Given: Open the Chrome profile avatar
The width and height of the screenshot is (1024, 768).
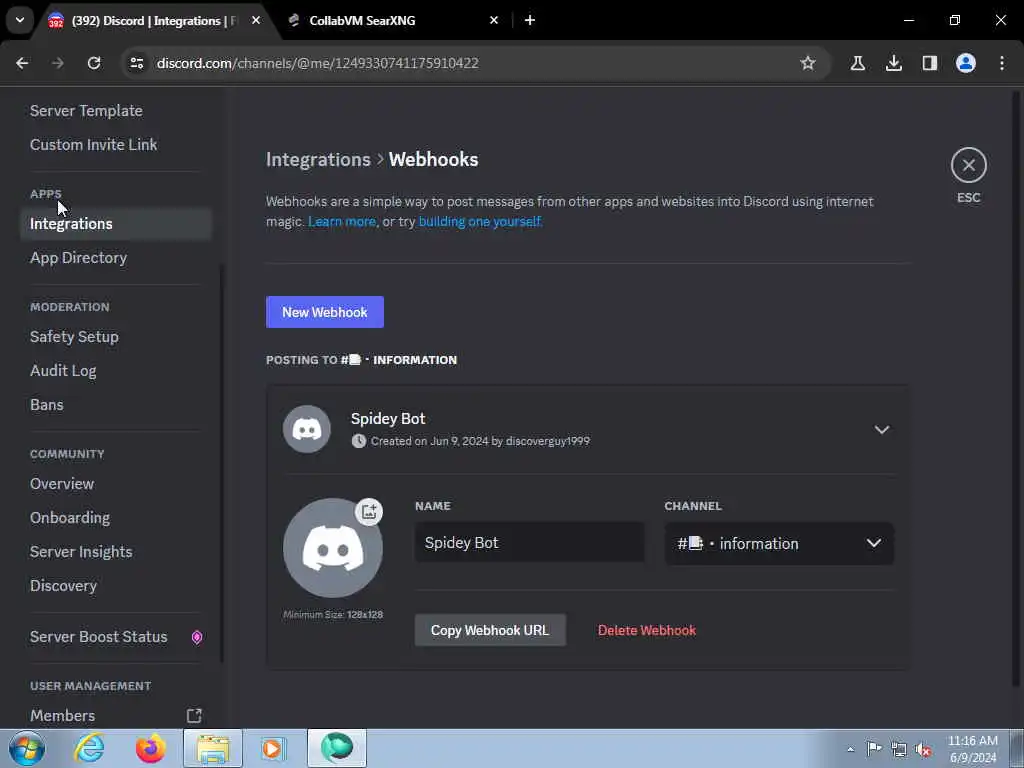Looking at the screenshot, I should click(965, 63).
